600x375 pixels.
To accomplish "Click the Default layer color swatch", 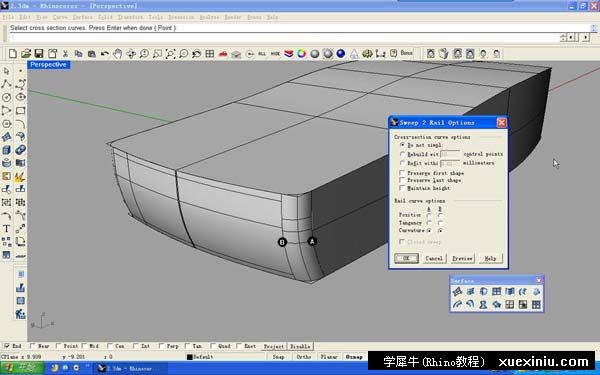I will (189, 357).
